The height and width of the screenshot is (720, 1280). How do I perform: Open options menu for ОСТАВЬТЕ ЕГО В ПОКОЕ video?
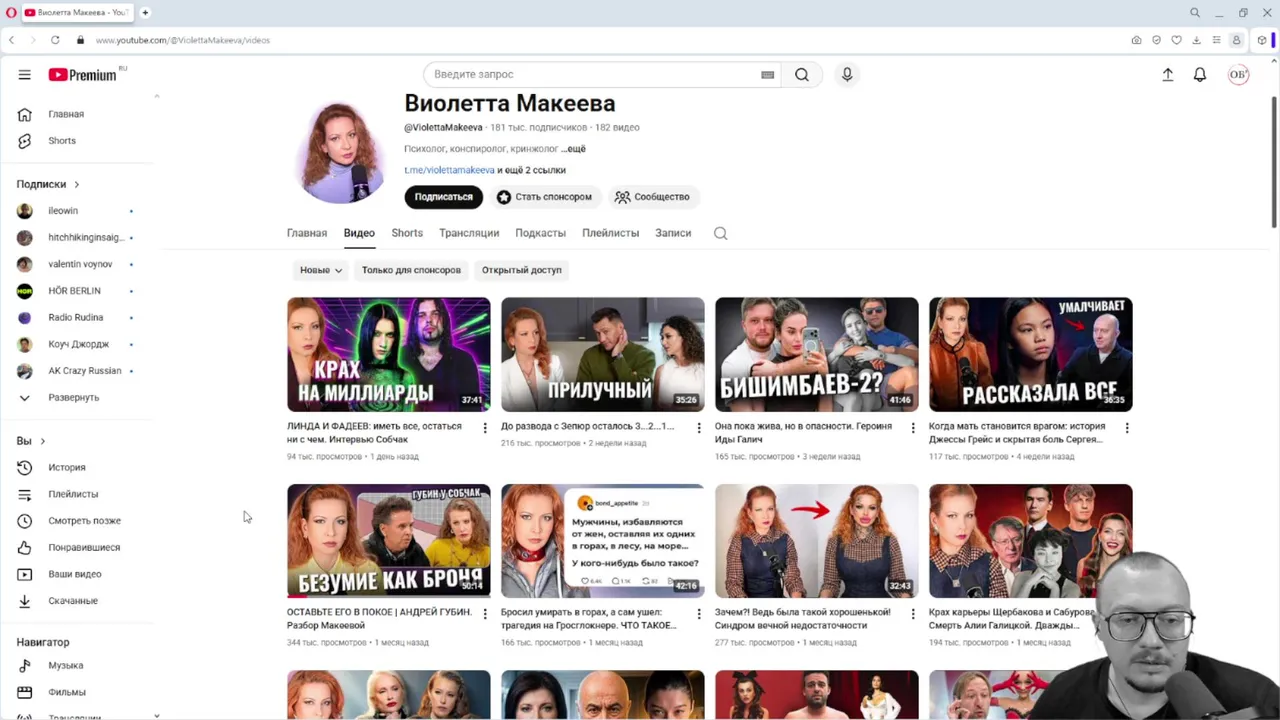click(485, 614)
